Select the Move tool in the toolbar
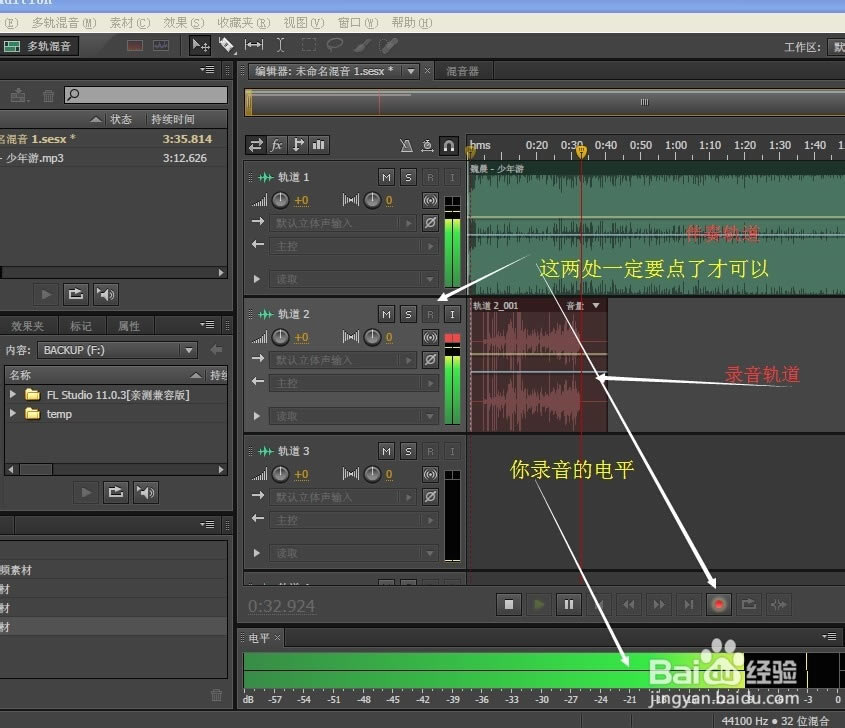The height and width of the screenshot is (728, 845). 199,45
